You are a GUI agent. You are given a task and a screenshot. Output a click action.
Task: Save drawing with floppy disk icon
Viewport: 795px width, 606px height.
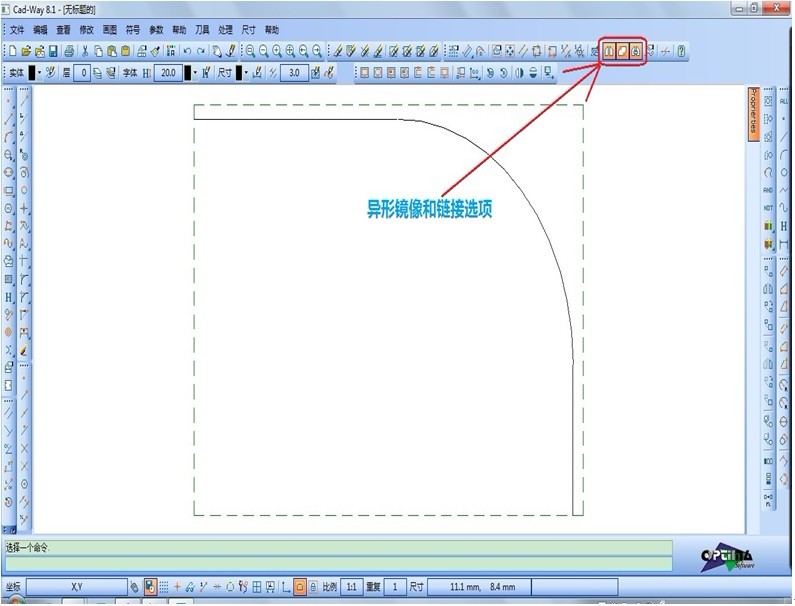pos(53,51)
